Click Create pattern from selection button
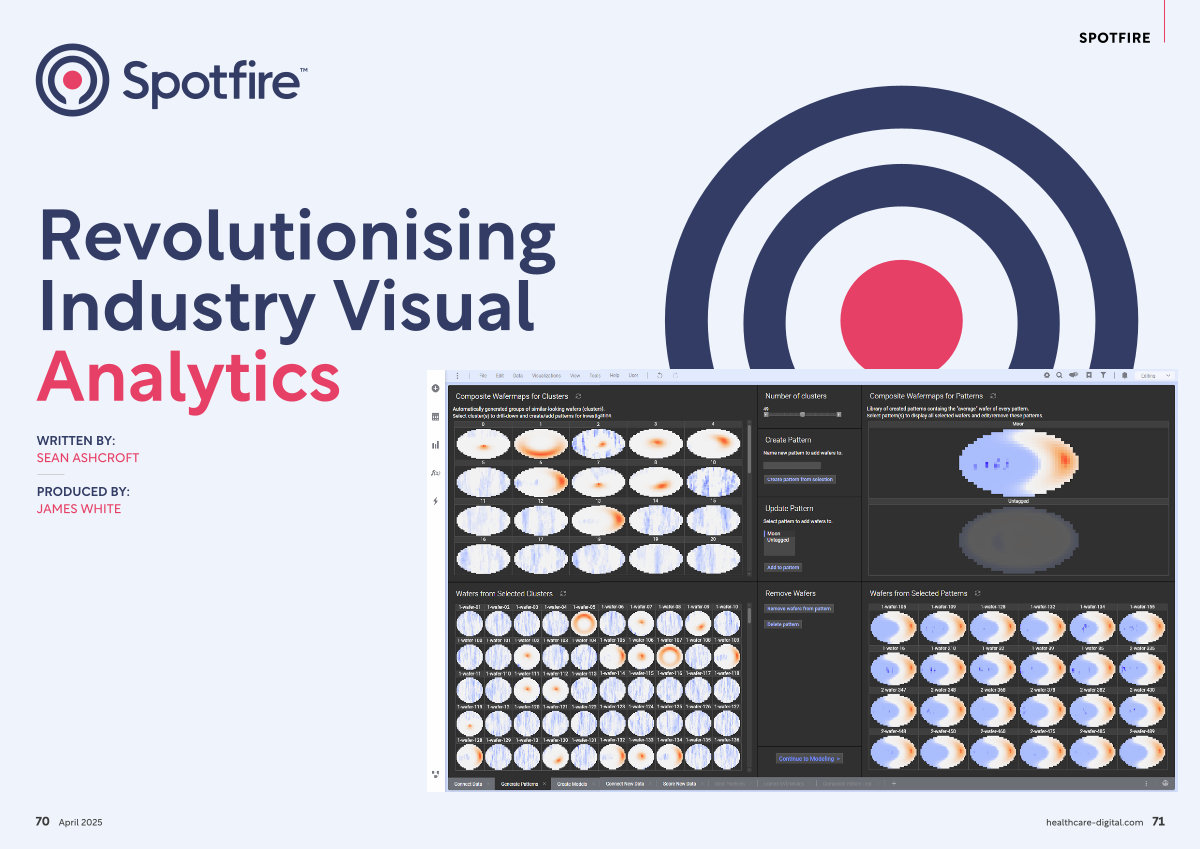 point(798,480)
